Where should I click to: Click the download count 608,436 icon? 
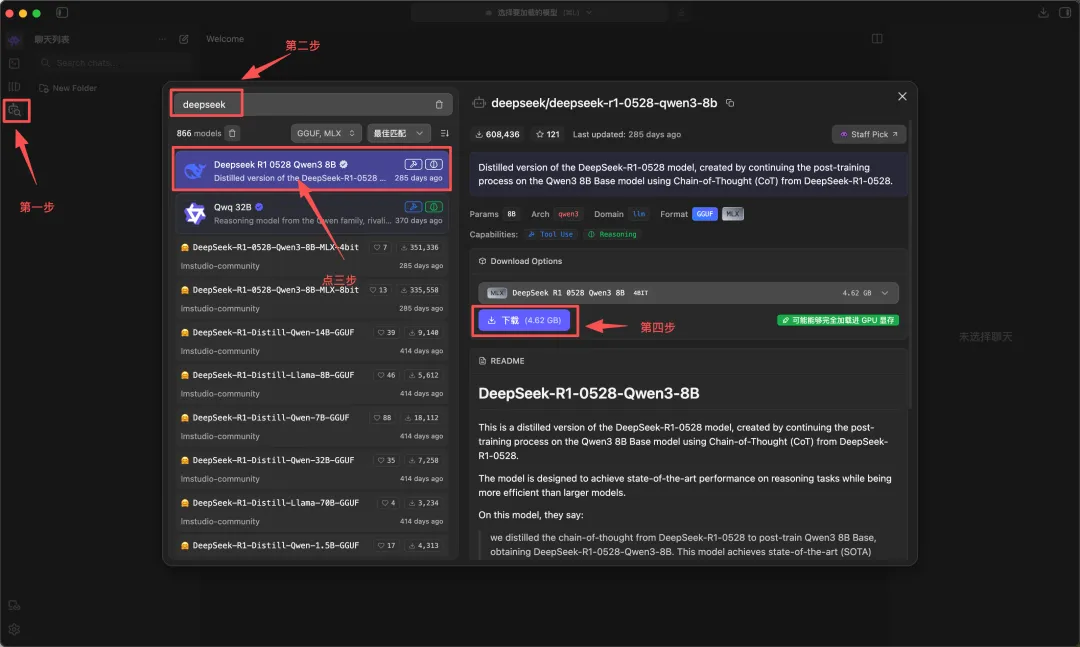[x=479, y=134]
